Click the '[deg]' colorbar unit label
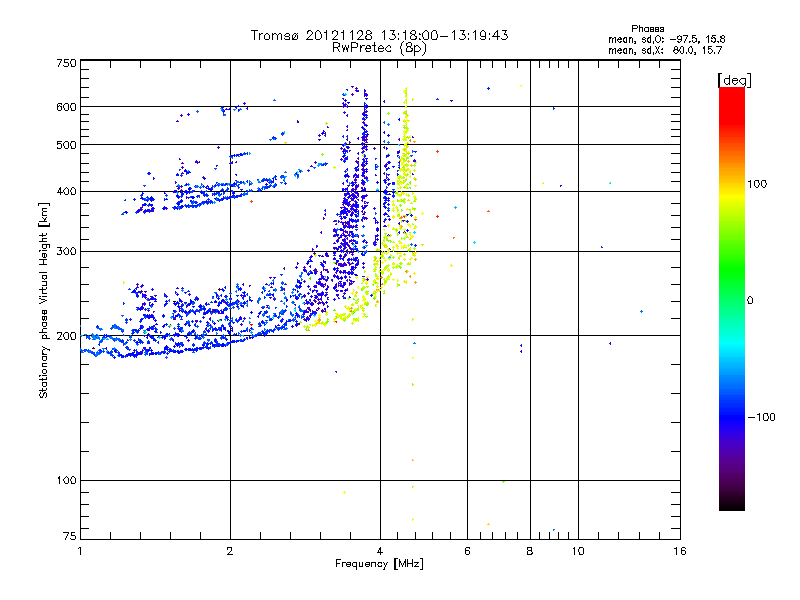 coord(734,80)
